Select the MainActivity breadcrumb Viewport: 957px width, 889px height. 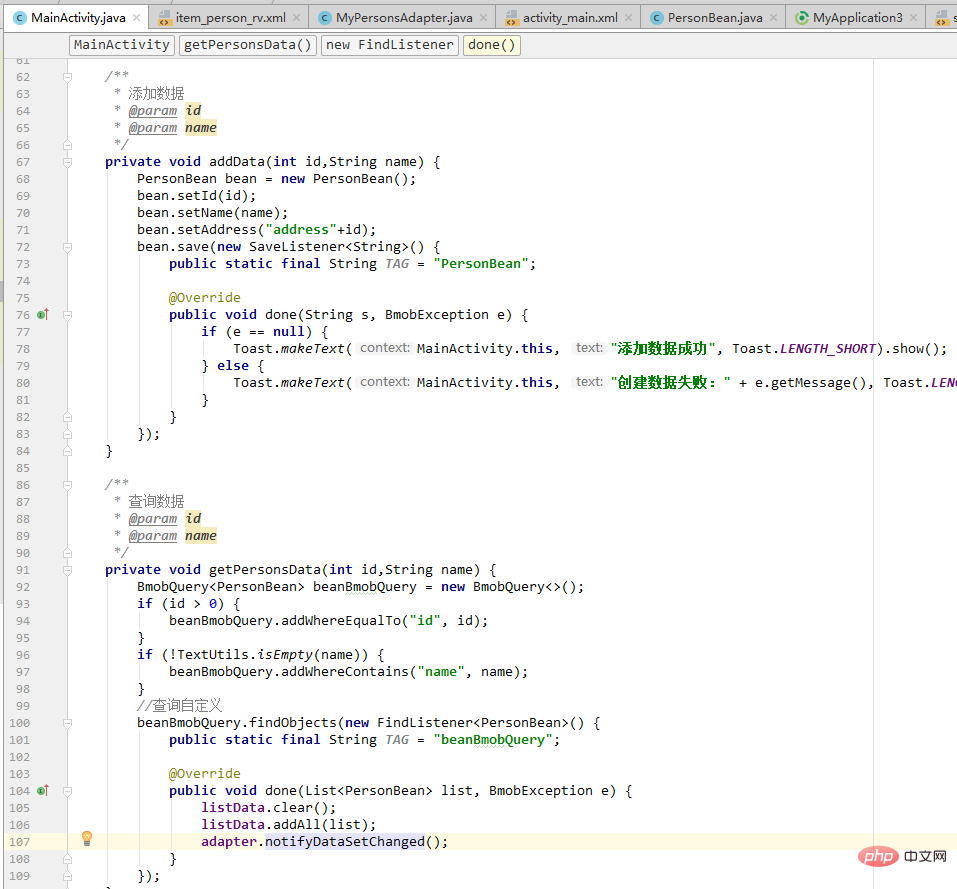pos(121,45)
